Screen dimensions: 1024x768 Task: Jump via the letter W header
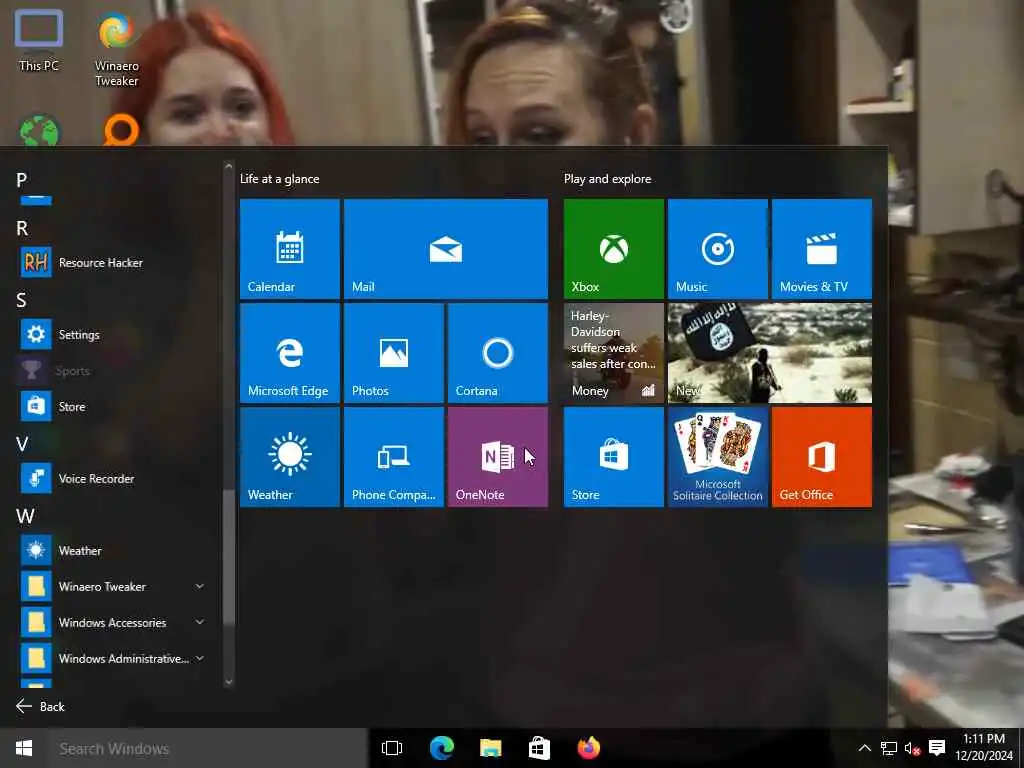(25, 516)
